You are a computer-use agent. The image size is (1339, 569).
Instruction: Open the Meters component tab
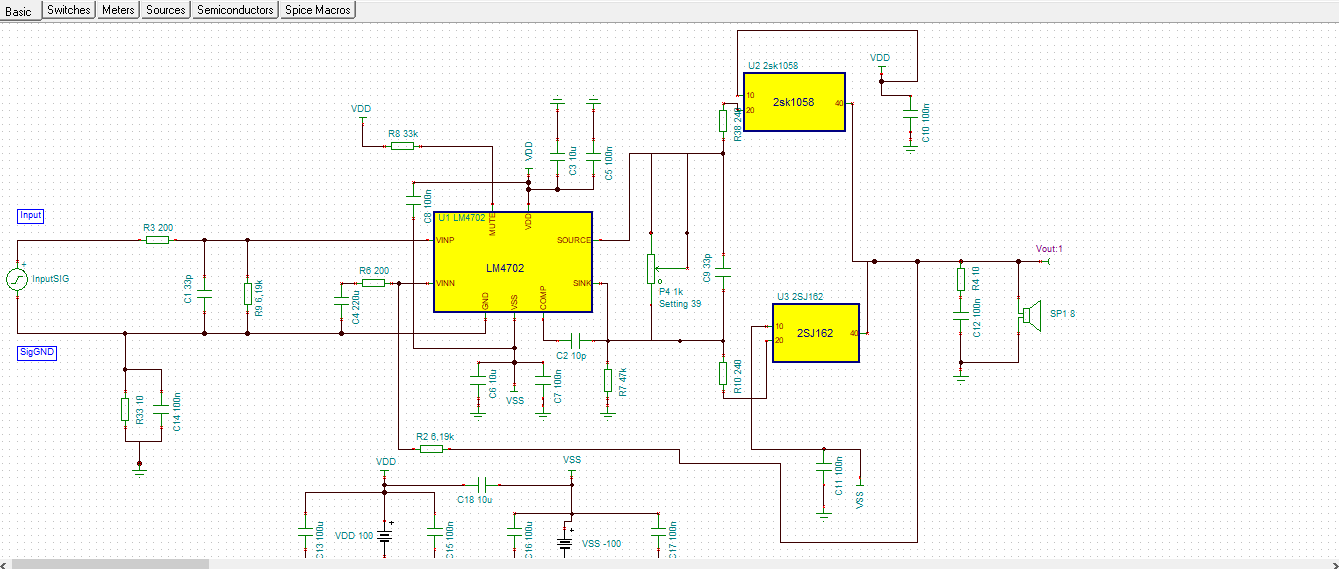(118, 9)
